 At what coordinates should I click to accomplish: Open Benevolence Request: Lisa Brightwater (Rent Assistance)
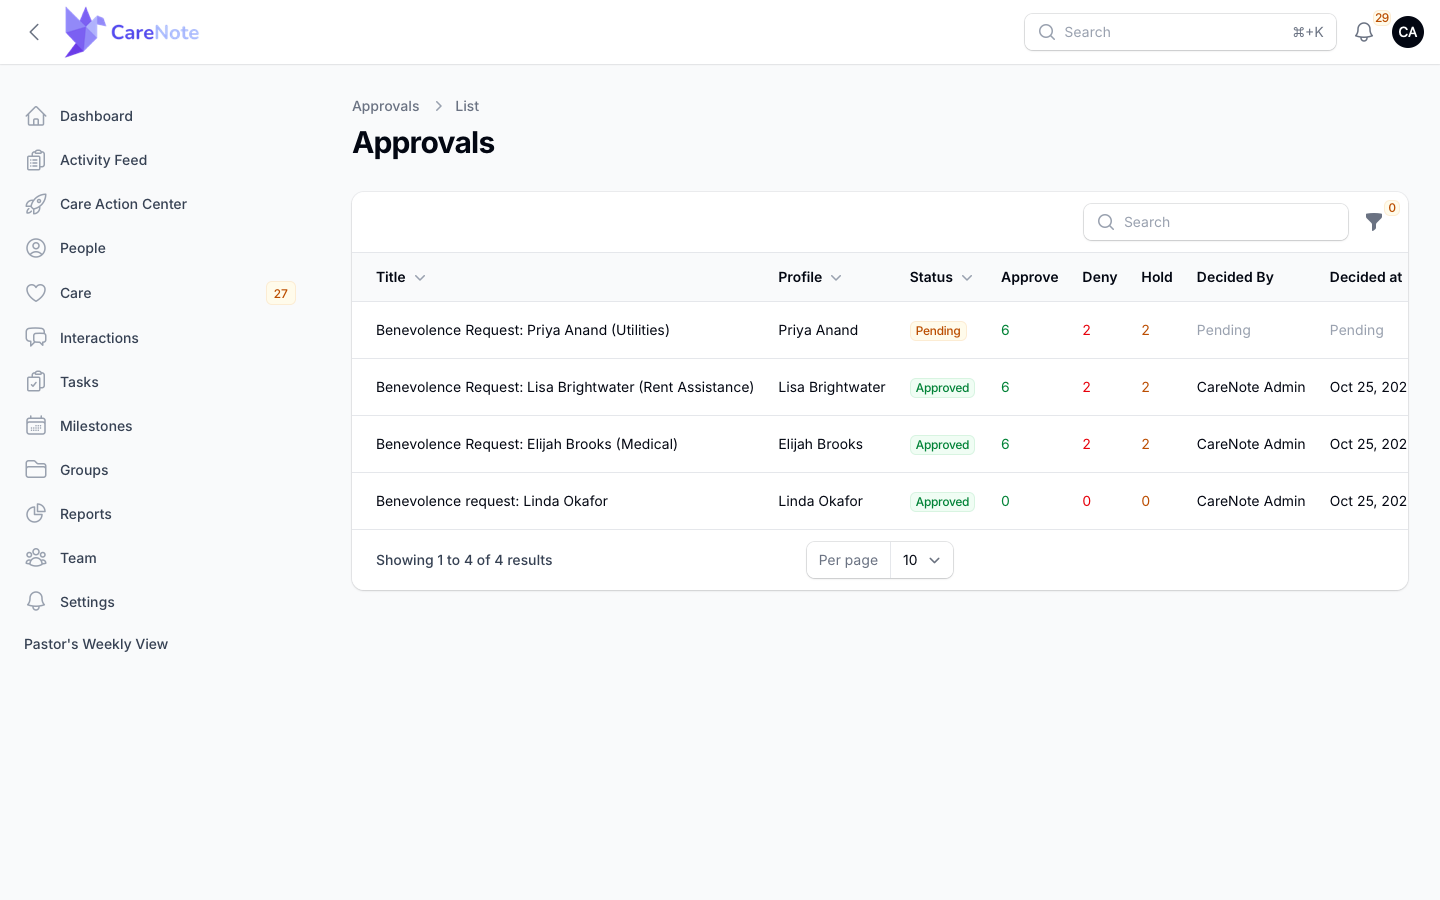tap(565, 387)
